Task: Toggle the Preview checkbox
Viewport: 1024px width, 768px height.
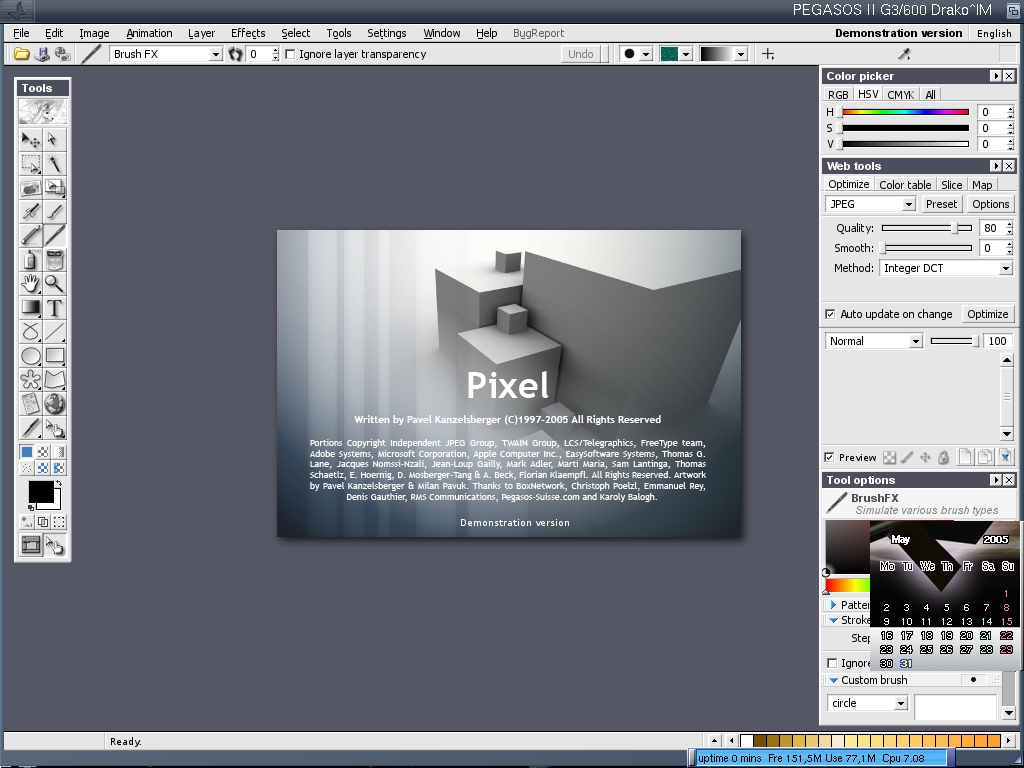Action: coord(829,457)
